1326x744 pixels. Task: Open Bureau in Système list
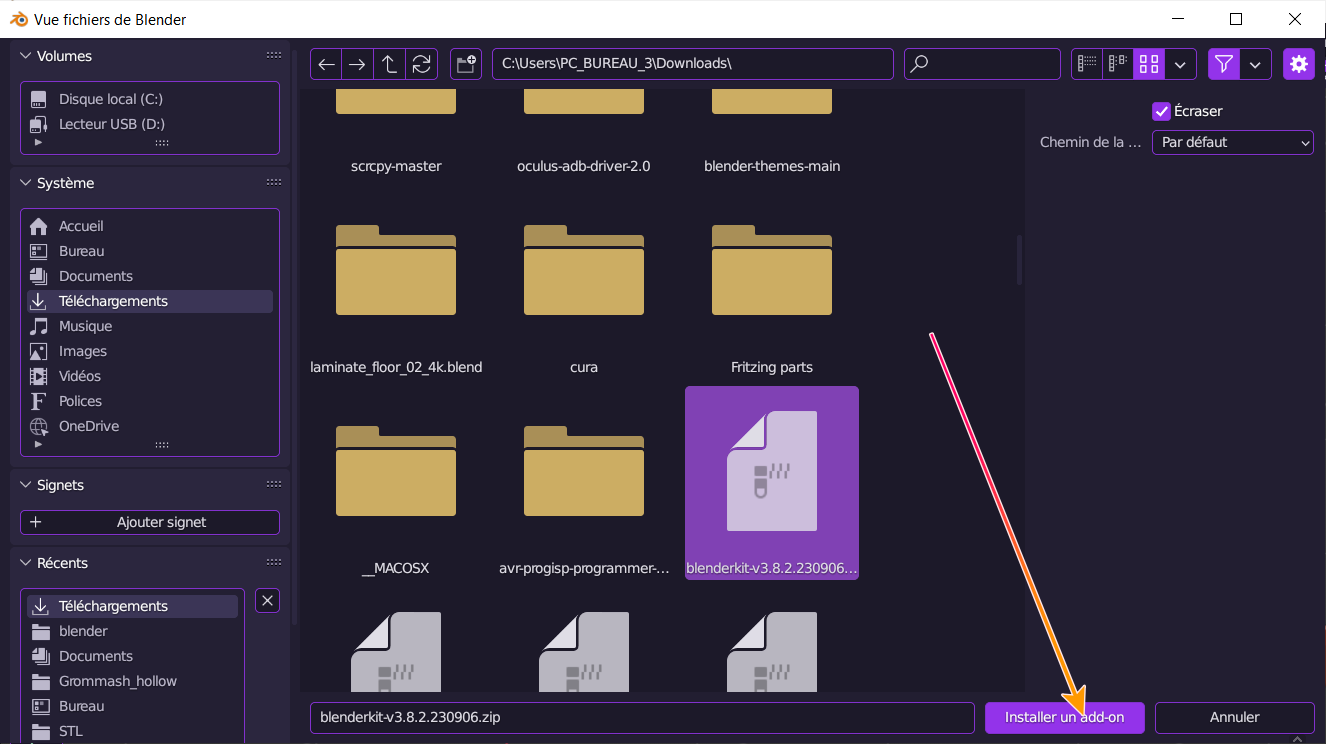tap(150, 251)
